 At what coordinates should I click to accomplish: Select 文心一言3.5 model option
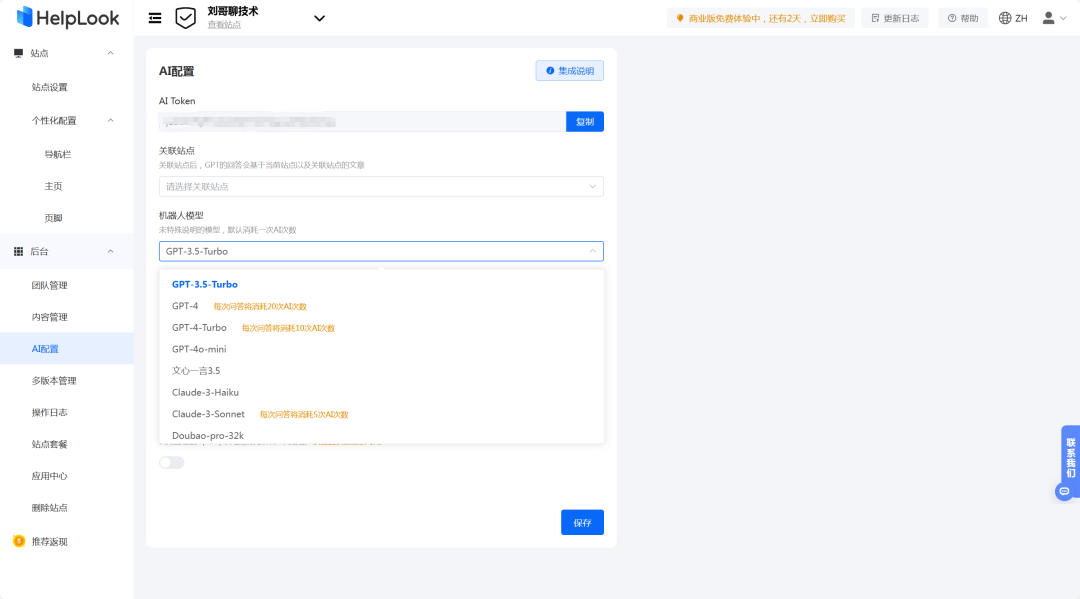pyautogui.click(x=382, y=370)
